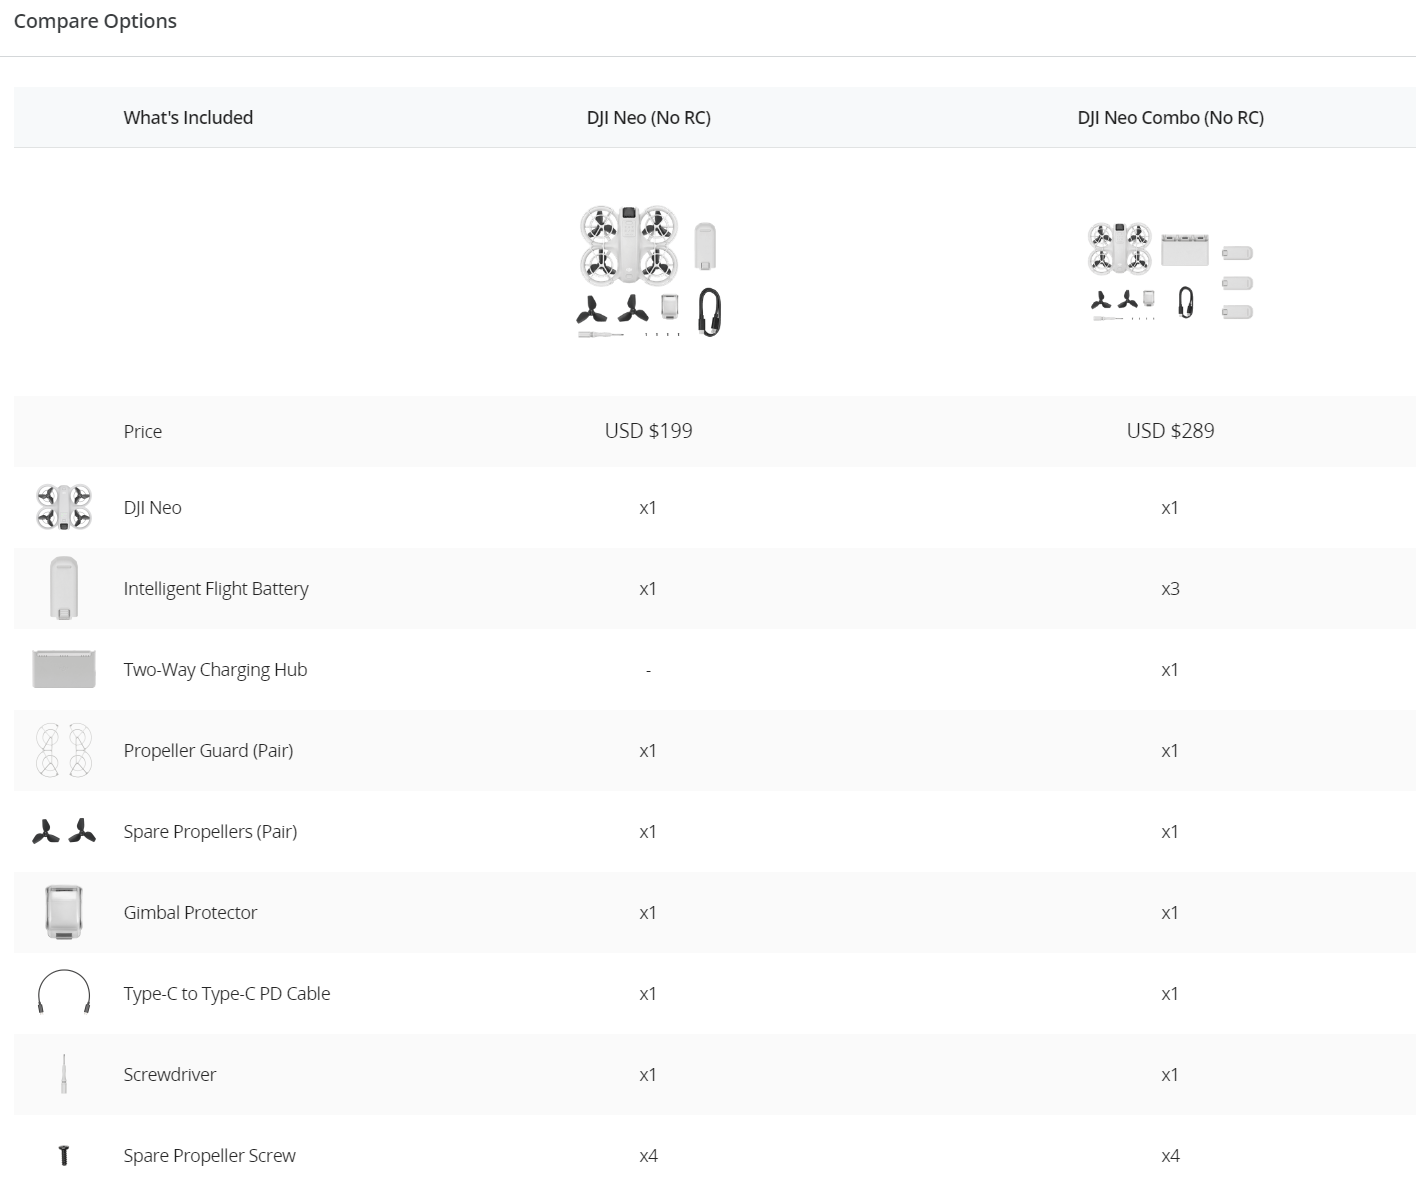Click the What's Included header
The width and height of the screenshot is (1416, 1191).
[188, 117]
